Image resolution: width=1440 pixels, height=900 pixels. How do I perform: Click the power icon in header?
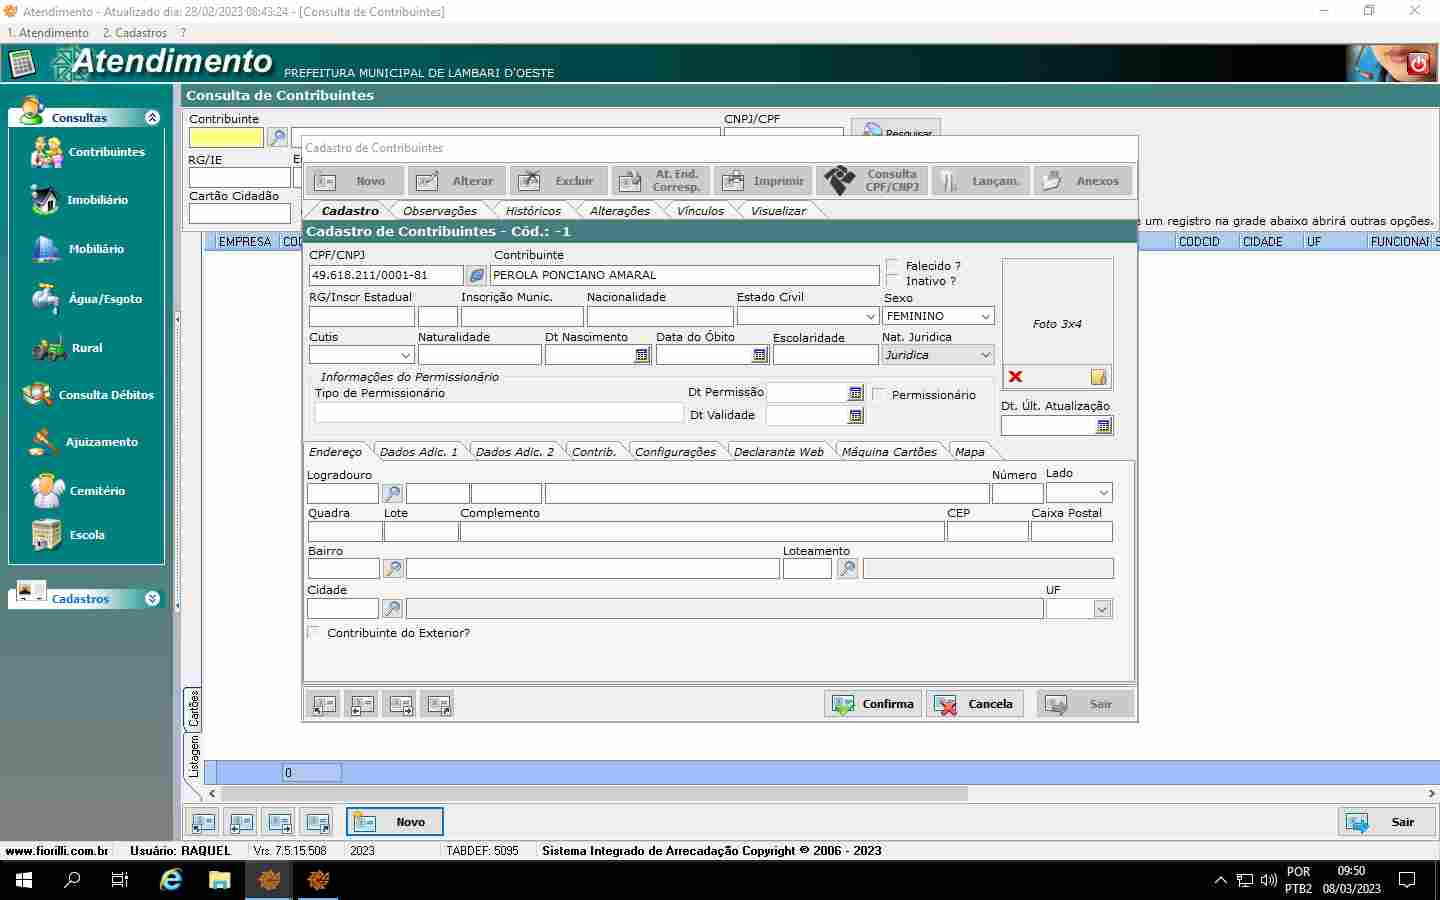[1418, 64]
